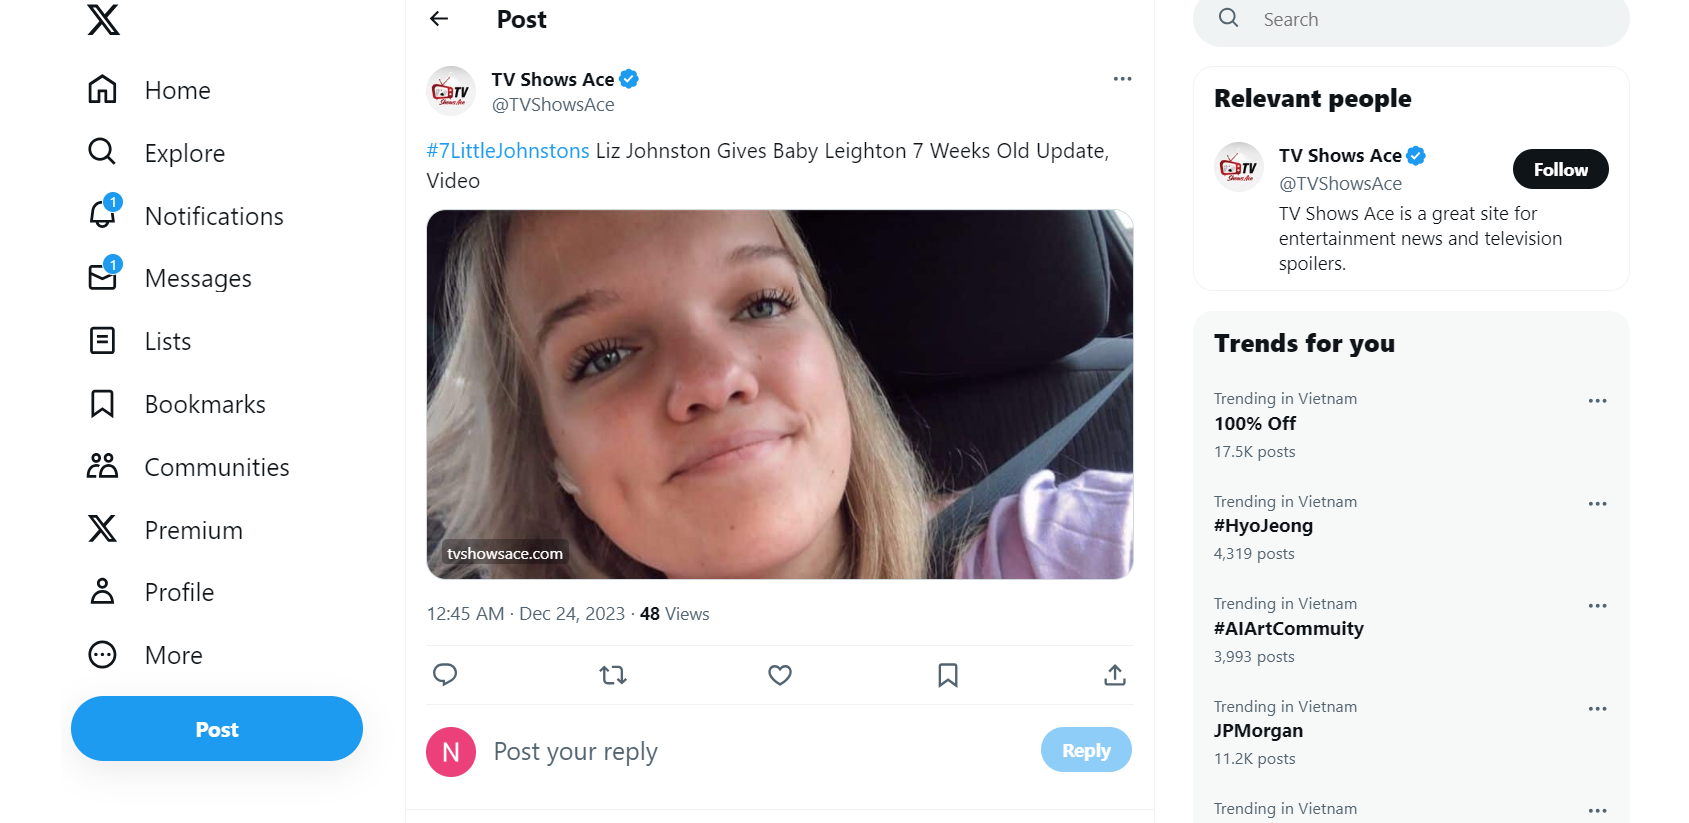Image resolution: width=1689 pixels, height=823 pixels.
Task: Click the reply speech bubble icon
Action: coord(445,675)
